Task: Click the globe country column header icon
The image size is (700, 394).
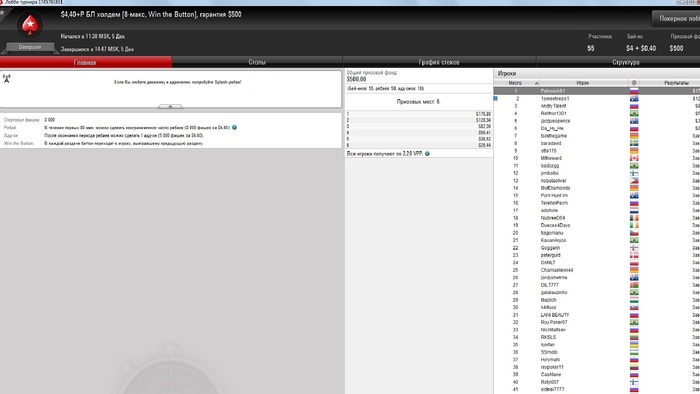Action: pos(633,83)
